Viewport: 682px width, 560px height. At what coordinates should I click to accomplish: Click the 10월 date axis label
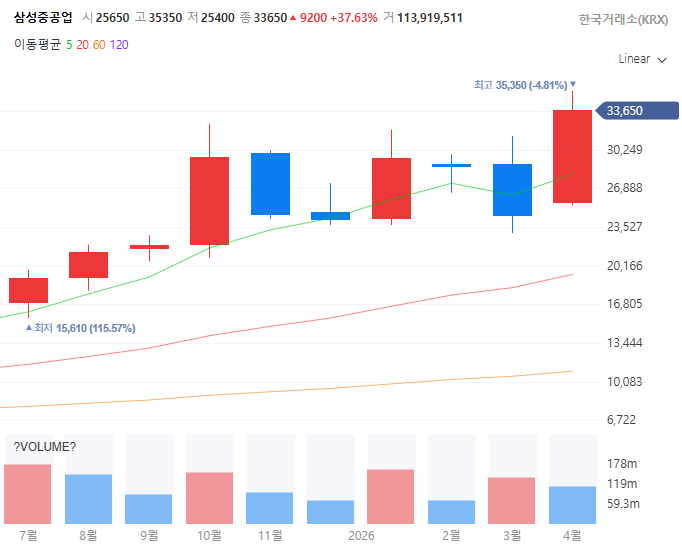click(x=209, y=536)
